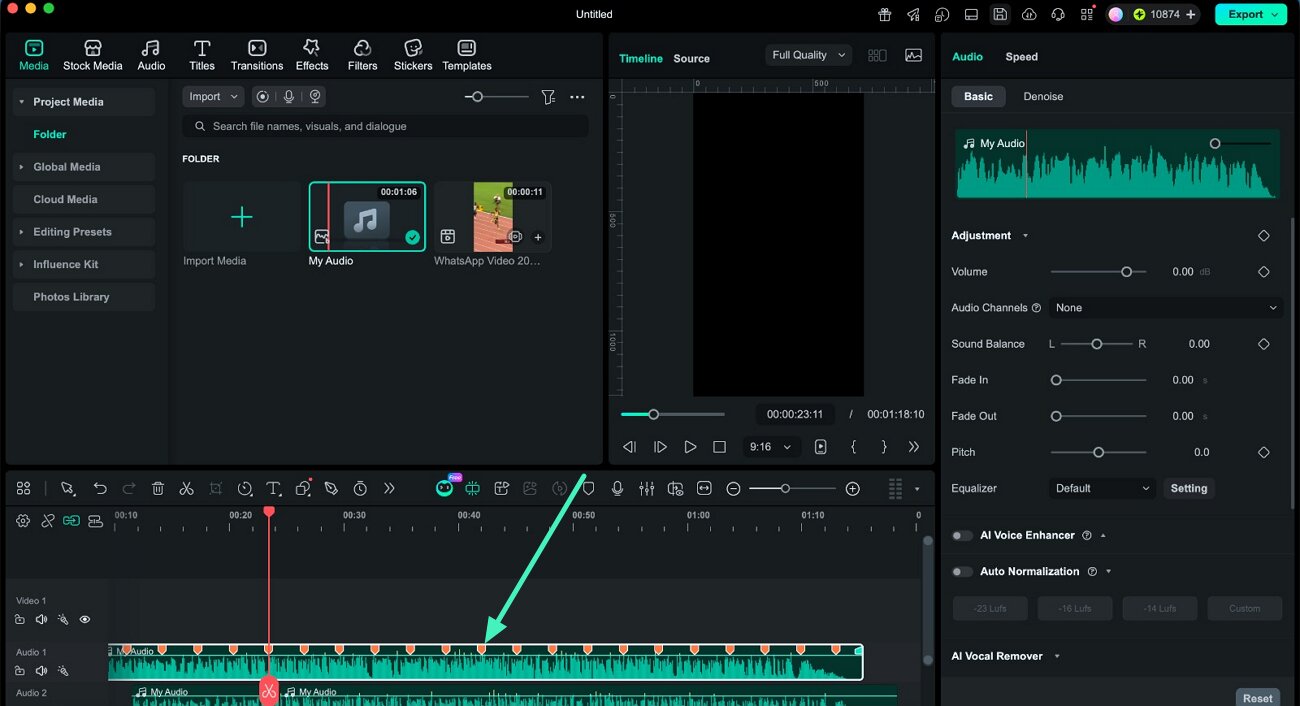The image size is (1300, 706).
Task: Click the media search field
Action: [x=385, y=127]
